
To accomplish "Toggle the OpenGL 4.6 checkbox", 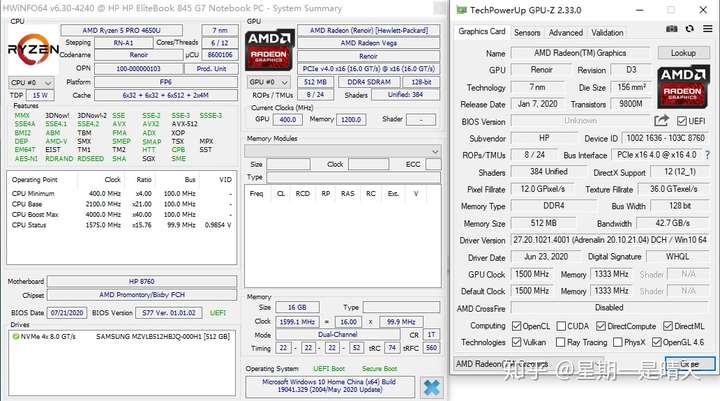I will coord(657,342).
